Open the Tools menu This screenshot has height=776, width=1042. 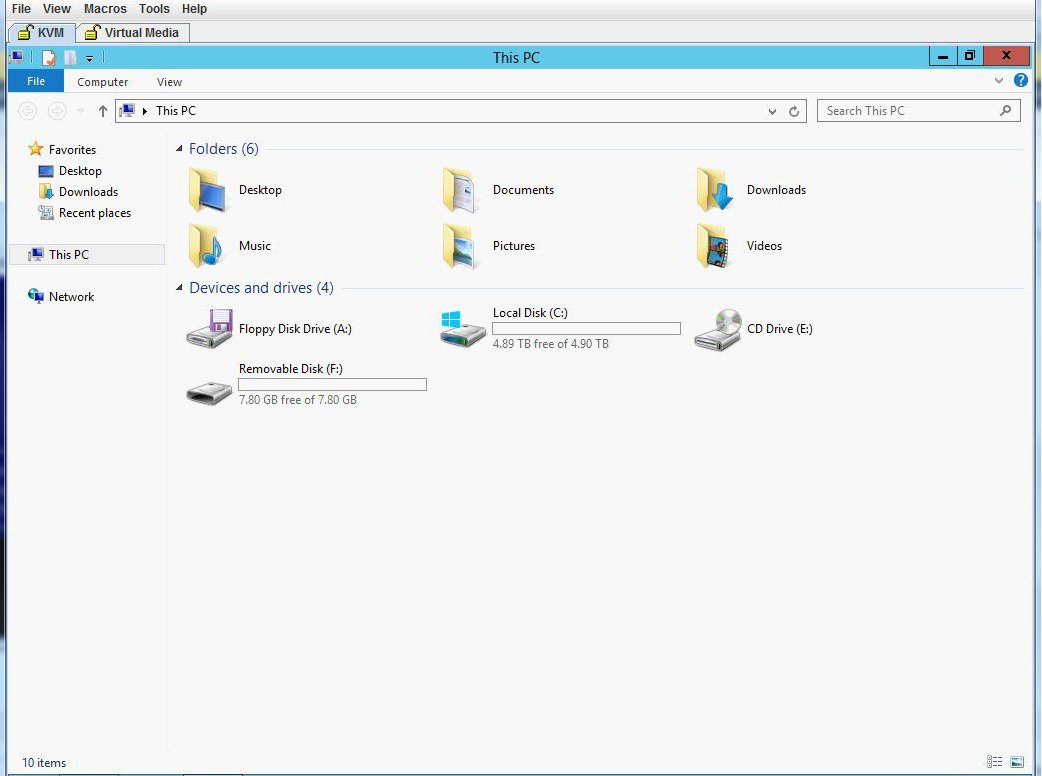[154, 9]
